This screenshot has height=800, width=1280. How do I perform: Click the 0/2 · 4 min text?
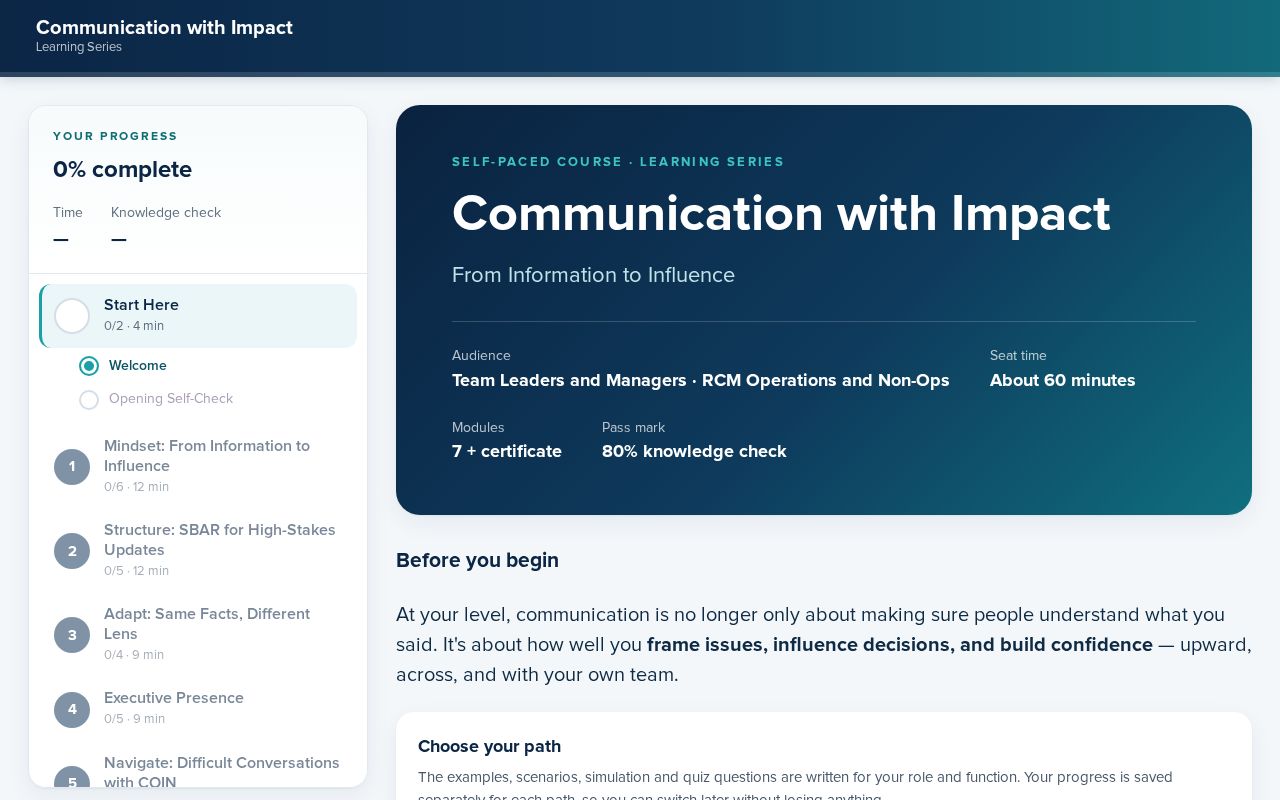(x=134, y=326)
